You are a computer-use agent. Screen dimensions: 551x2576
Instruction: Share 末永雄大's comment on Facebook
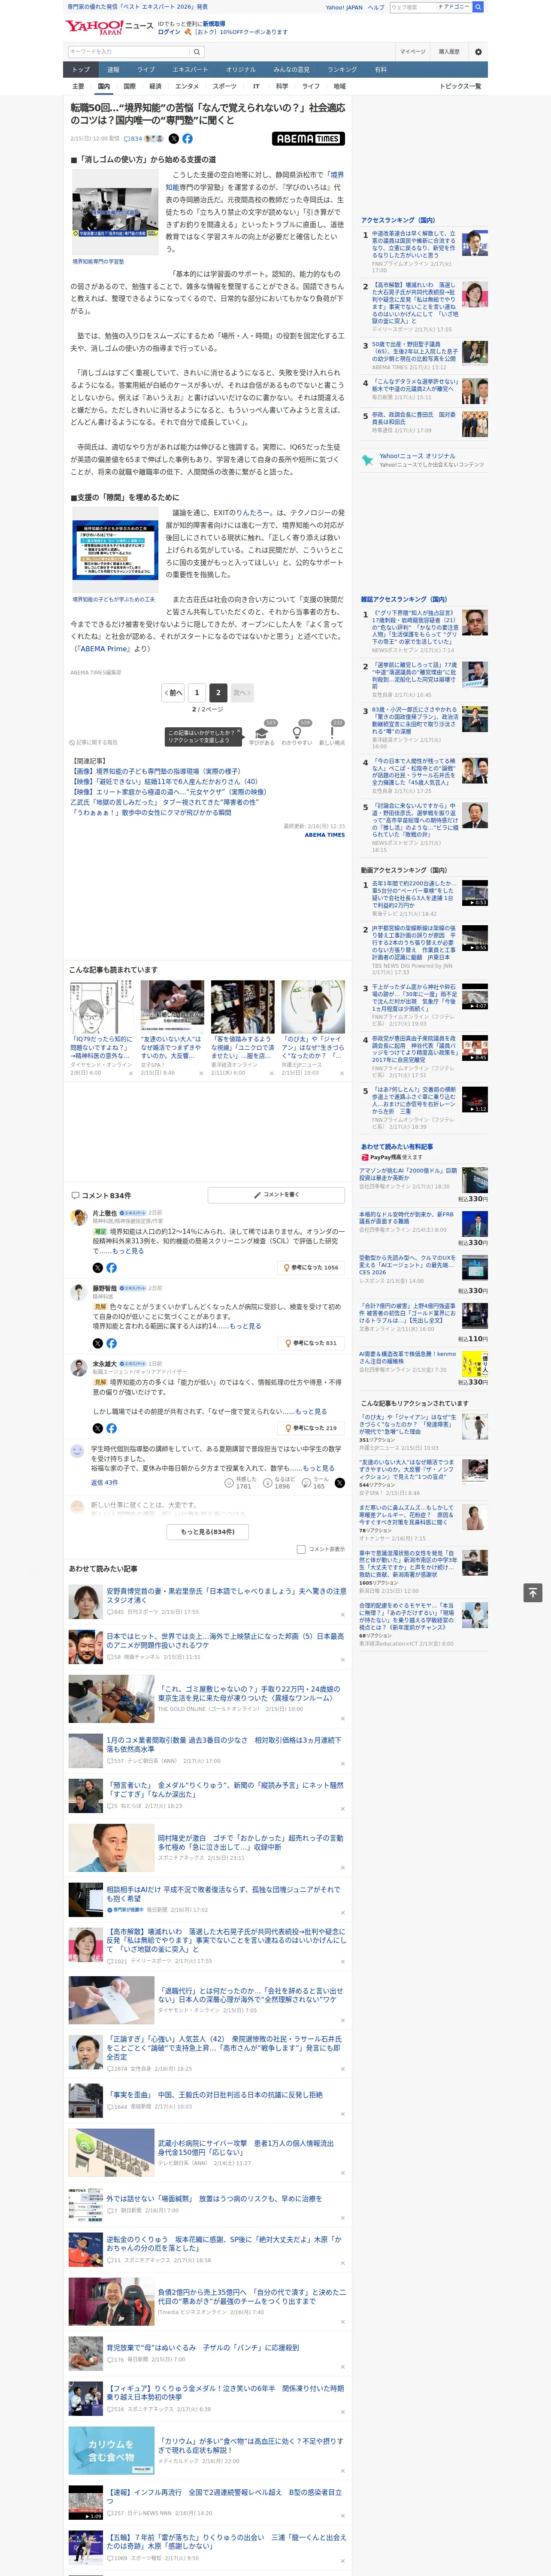coord(111,1428)
